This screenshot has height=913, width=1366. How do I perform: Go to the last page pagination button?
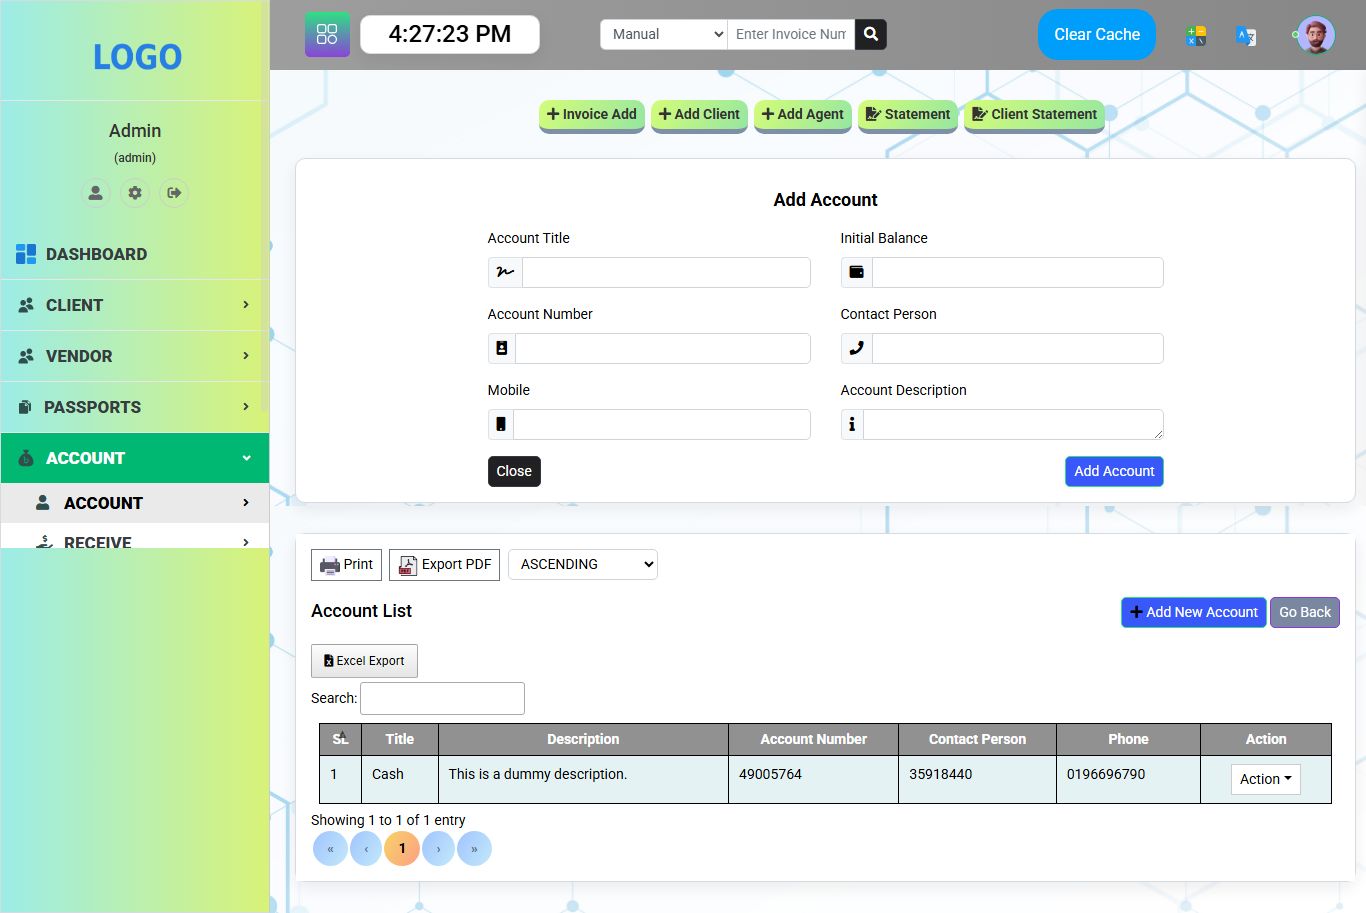click(x=474, y=849)
